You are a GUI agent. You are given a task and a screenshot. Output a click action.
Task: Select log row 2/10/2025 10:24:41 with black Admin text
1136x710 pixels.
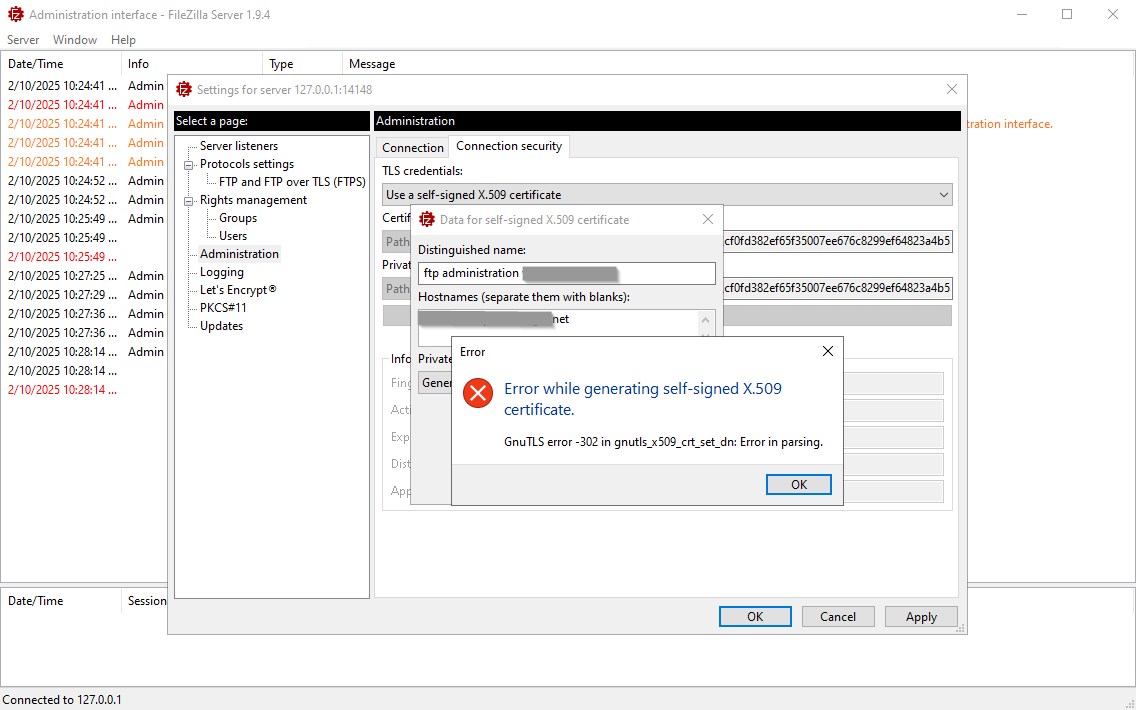pos(85,85)
